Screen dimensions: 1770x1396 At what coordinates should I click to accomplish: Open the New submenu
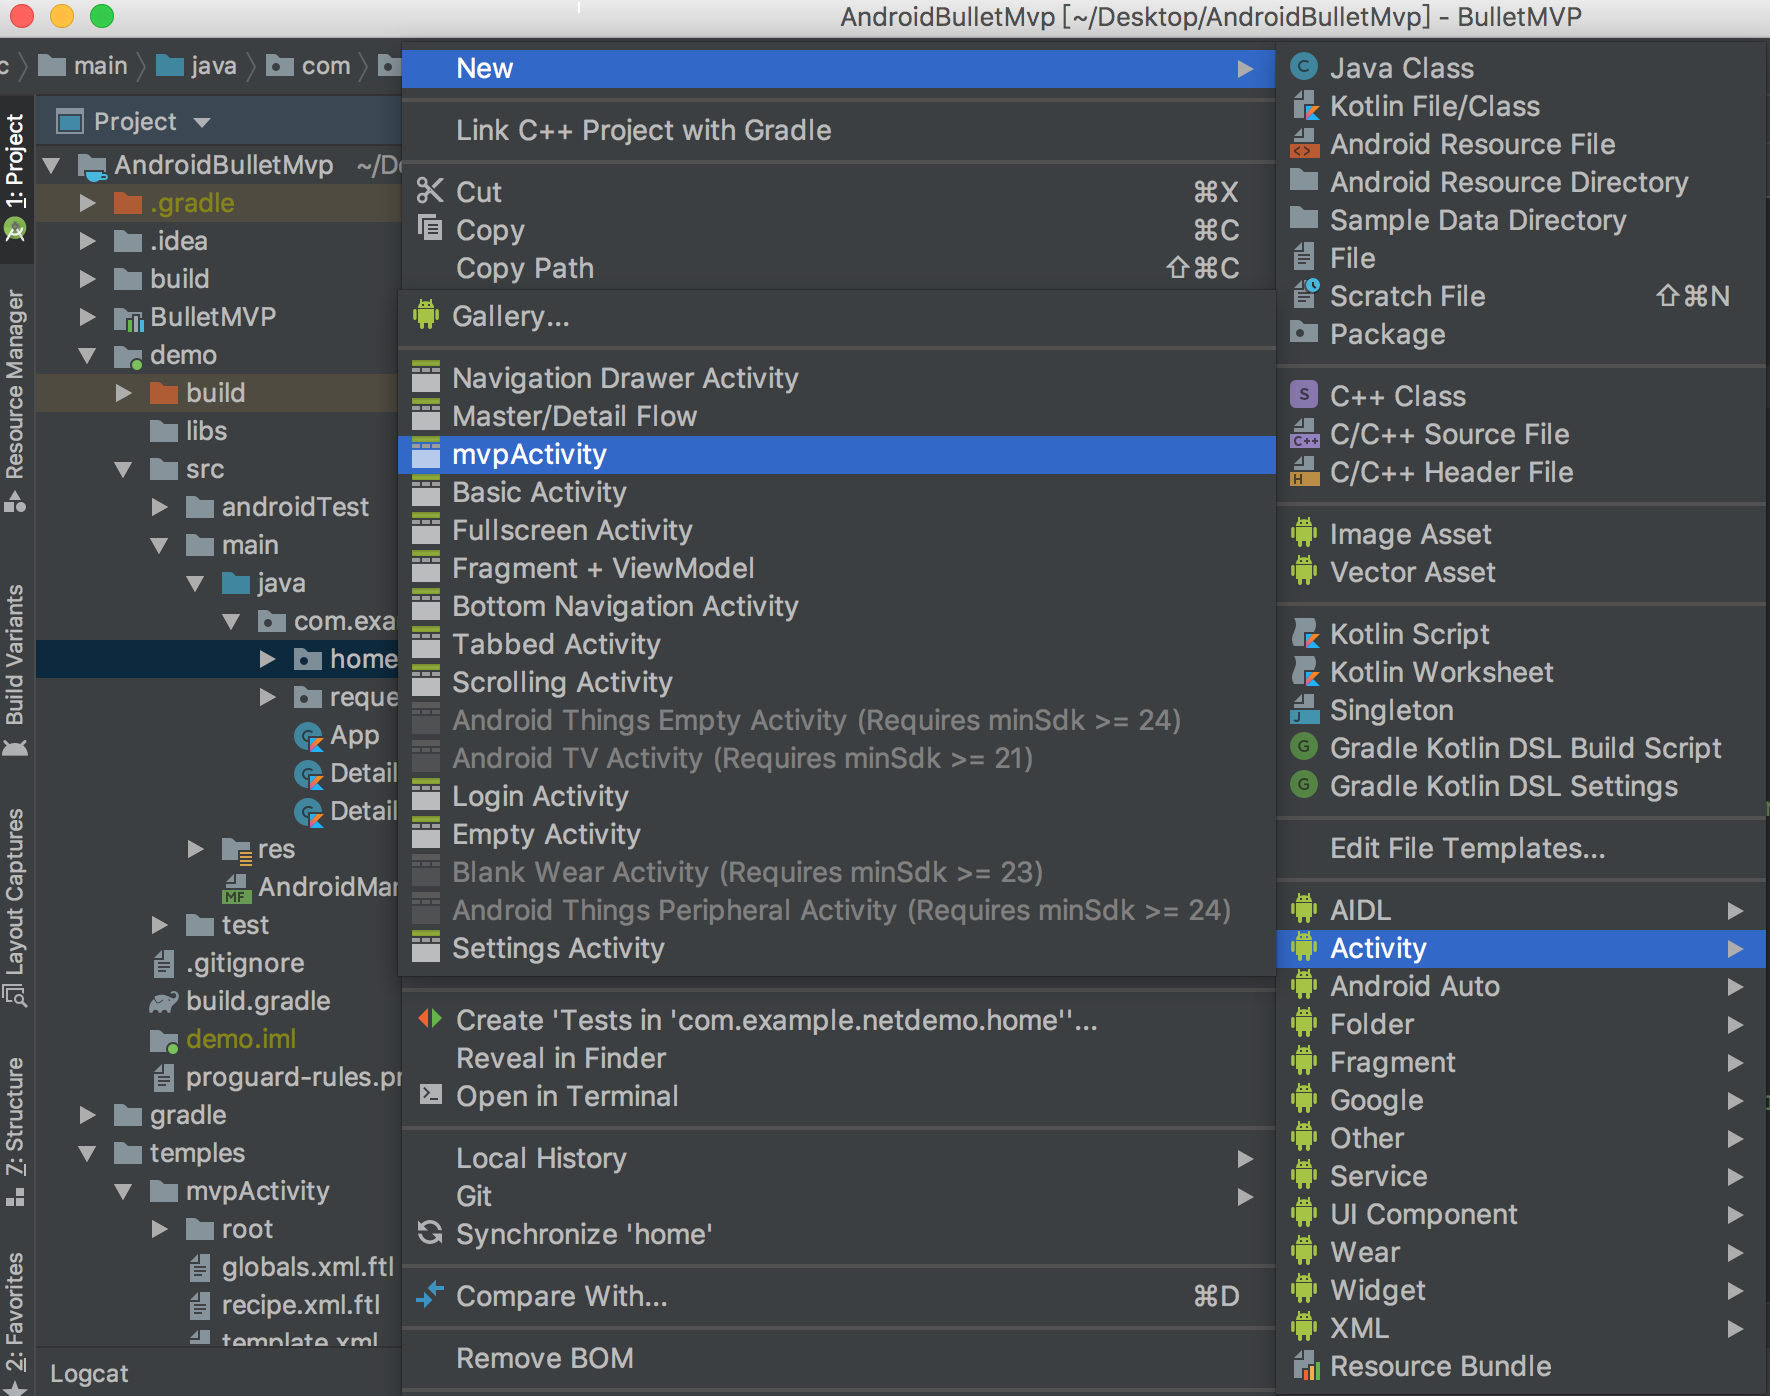pyautogui.click(x=838, y=68)
